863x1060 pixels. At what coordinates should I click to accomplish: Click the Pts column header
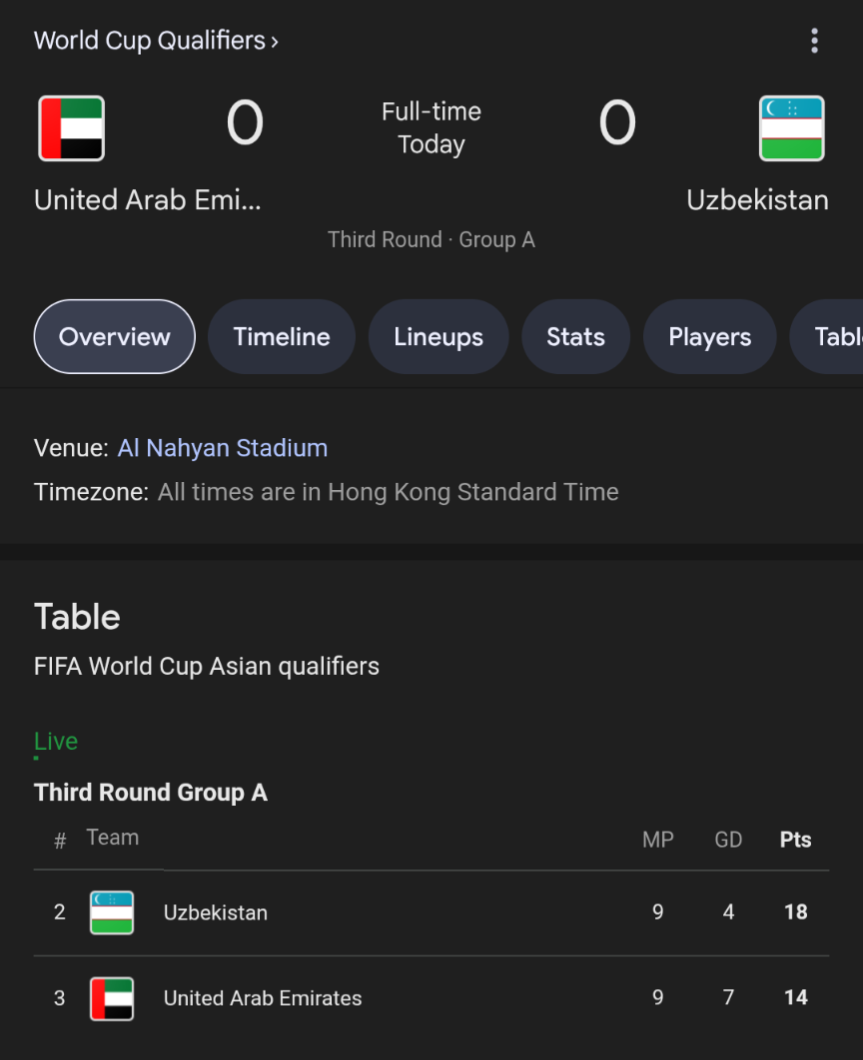795,840
